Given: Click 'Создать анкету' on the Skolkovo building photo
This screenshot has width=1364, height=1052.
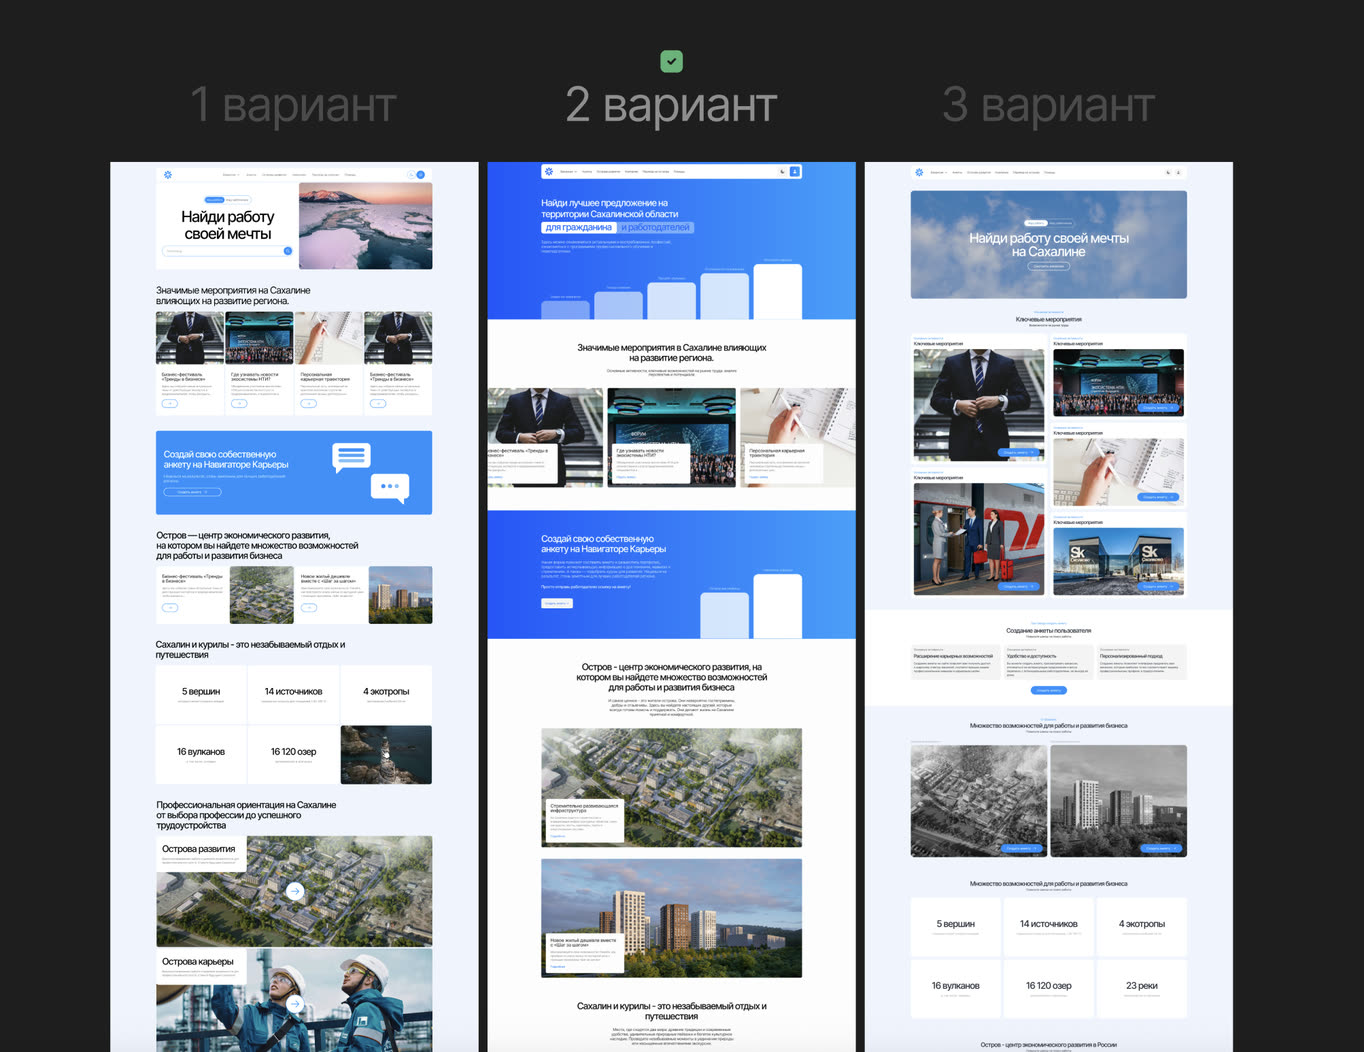Looking at the screenshot, I should coord(1158,586).
